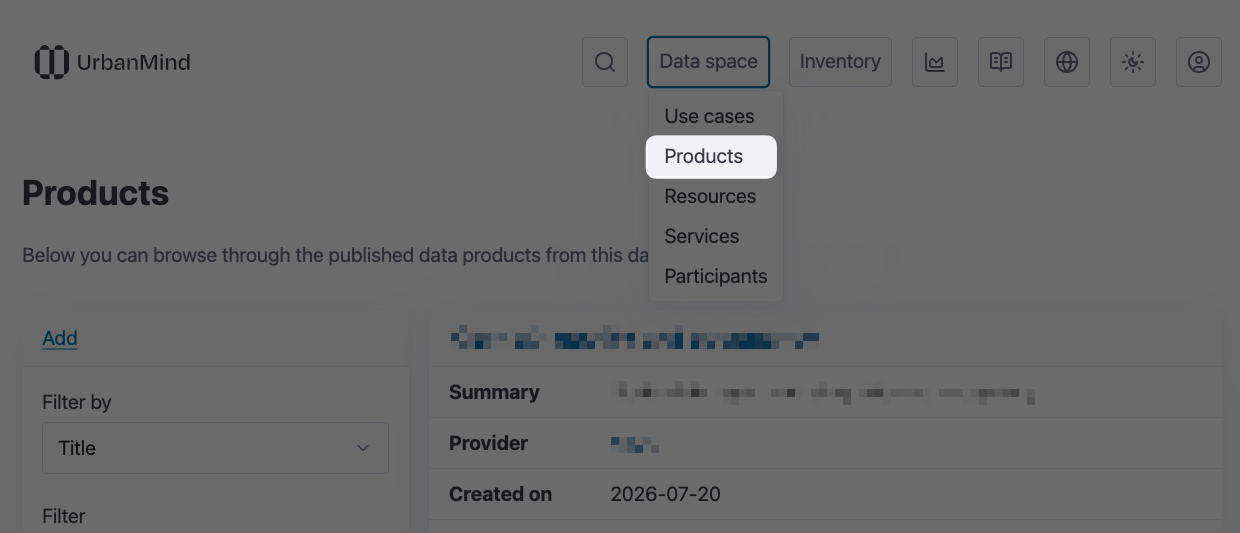
Task: Open the search magnifier icon
Action: pyautogui.click(x=605, y=62)
